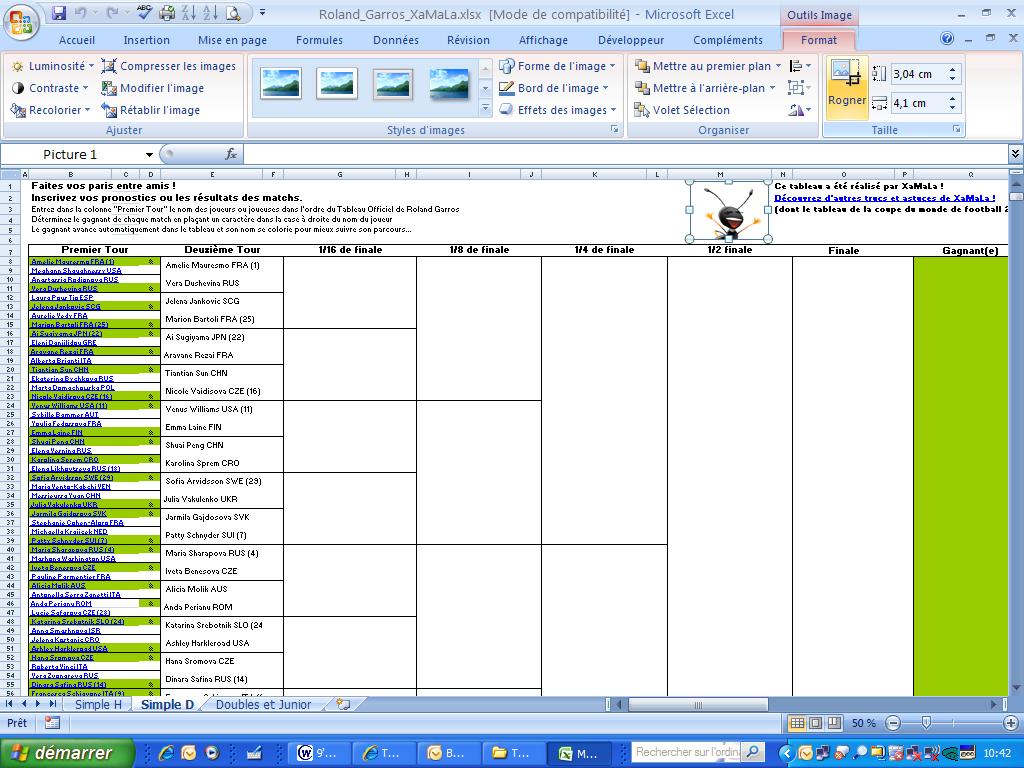Image resolution: width=1024 pixels, height=768 pixels.
Task: Click the XaMaLa tips hyperlink in sheet
Action: coord(884,197)
